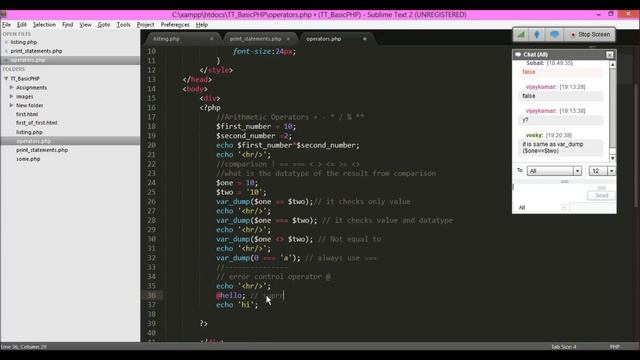Click line number 36 in the gutter
This screenshot has width=640, height=360.
click(151, 296)
